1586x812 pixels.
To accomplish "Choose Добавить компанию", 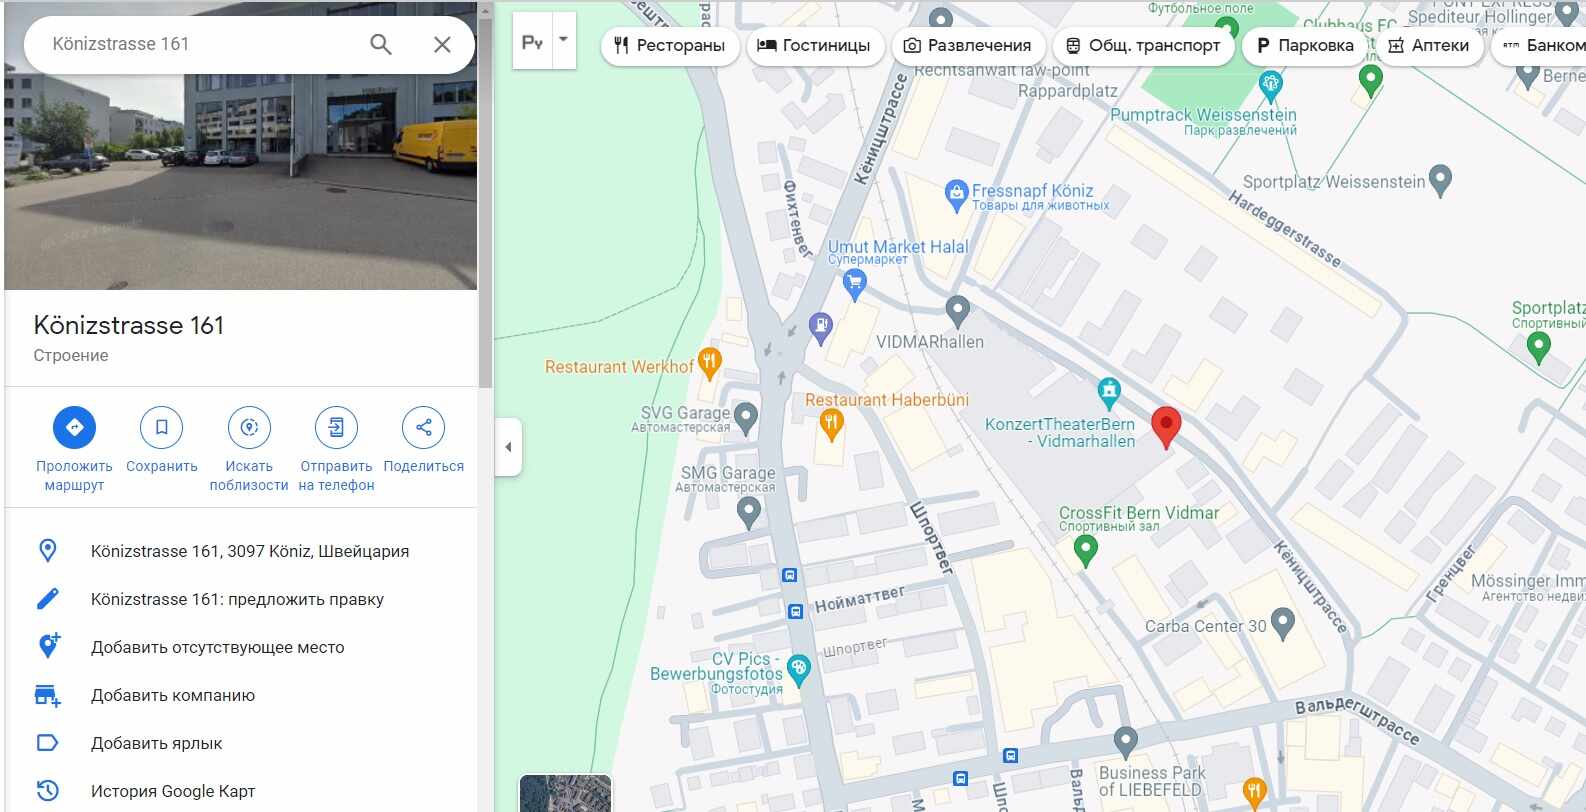I will point(173,695).
